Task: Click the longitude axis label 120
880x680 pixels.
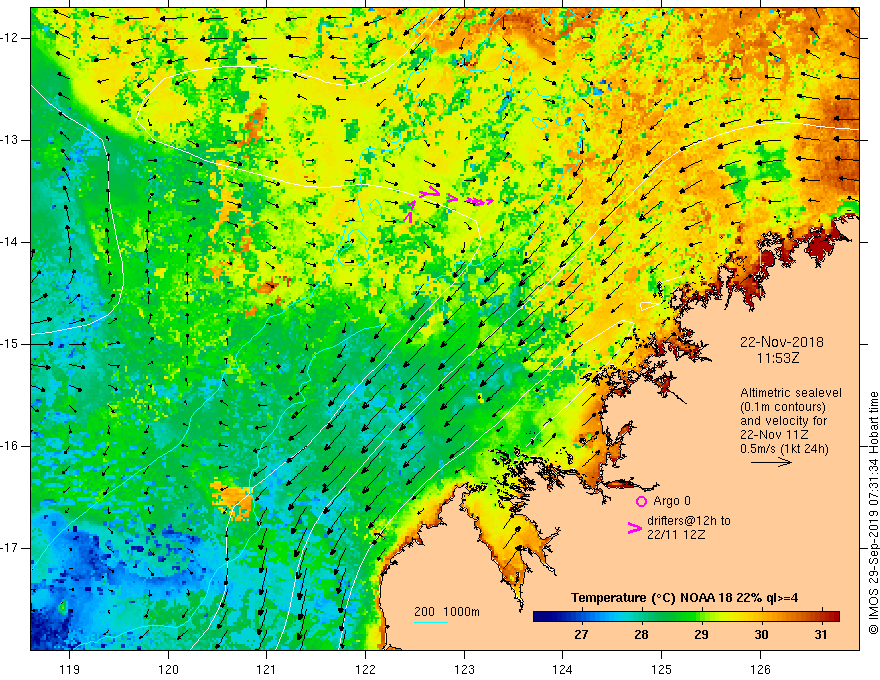Action: (168, 669)
